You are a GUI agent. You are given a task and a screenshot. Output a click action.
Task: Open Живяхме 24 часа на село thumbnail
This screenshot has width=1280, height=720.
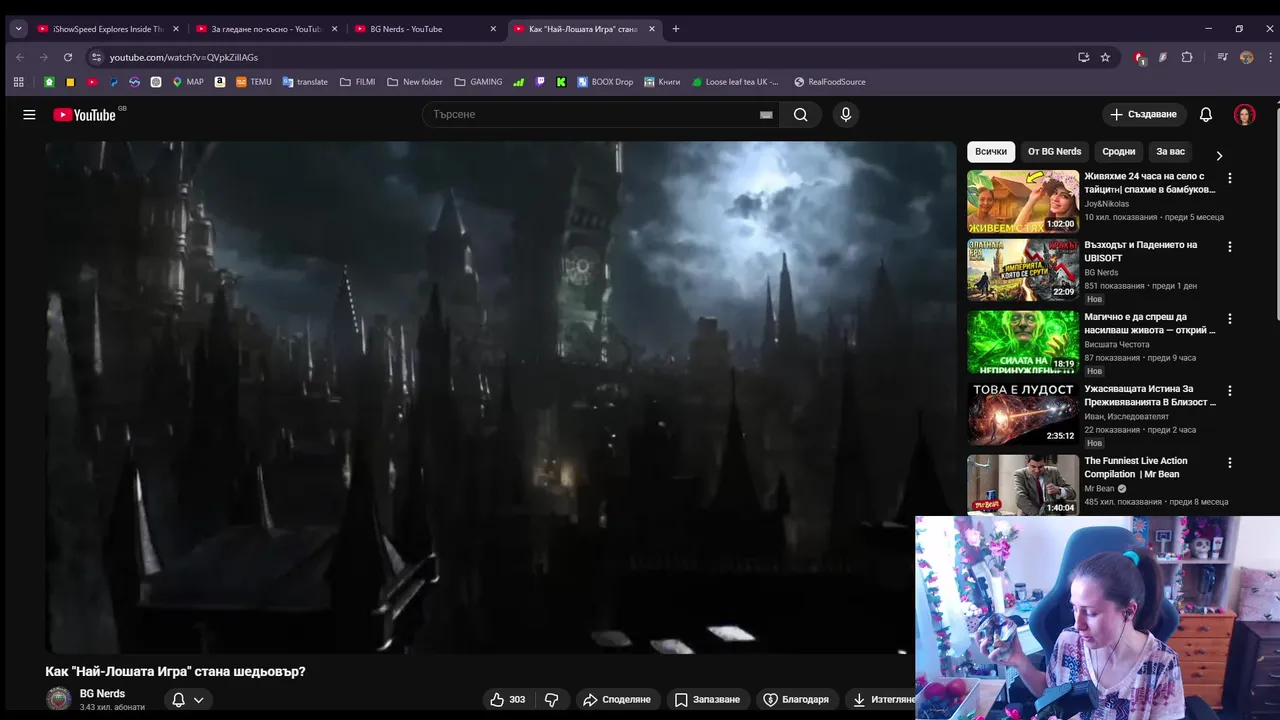1023,201
